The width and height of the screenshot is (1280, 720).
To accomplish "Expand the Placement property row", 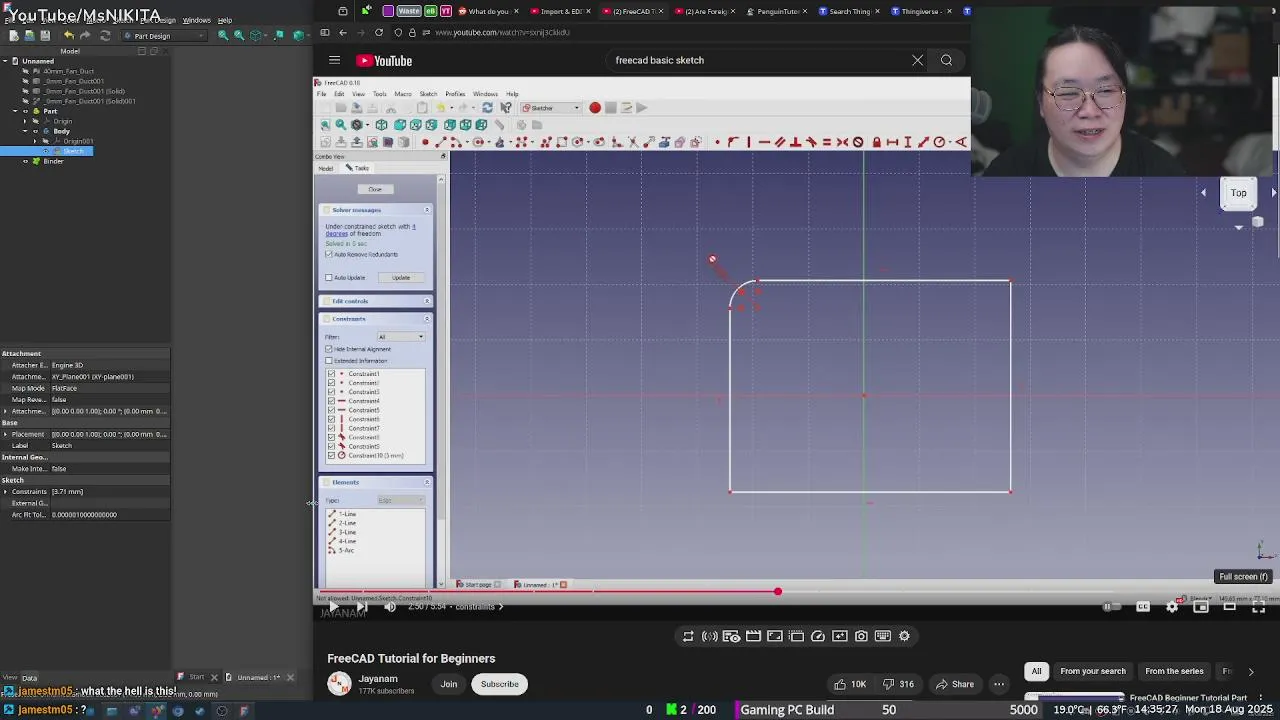I will click(x=6, y=434).
